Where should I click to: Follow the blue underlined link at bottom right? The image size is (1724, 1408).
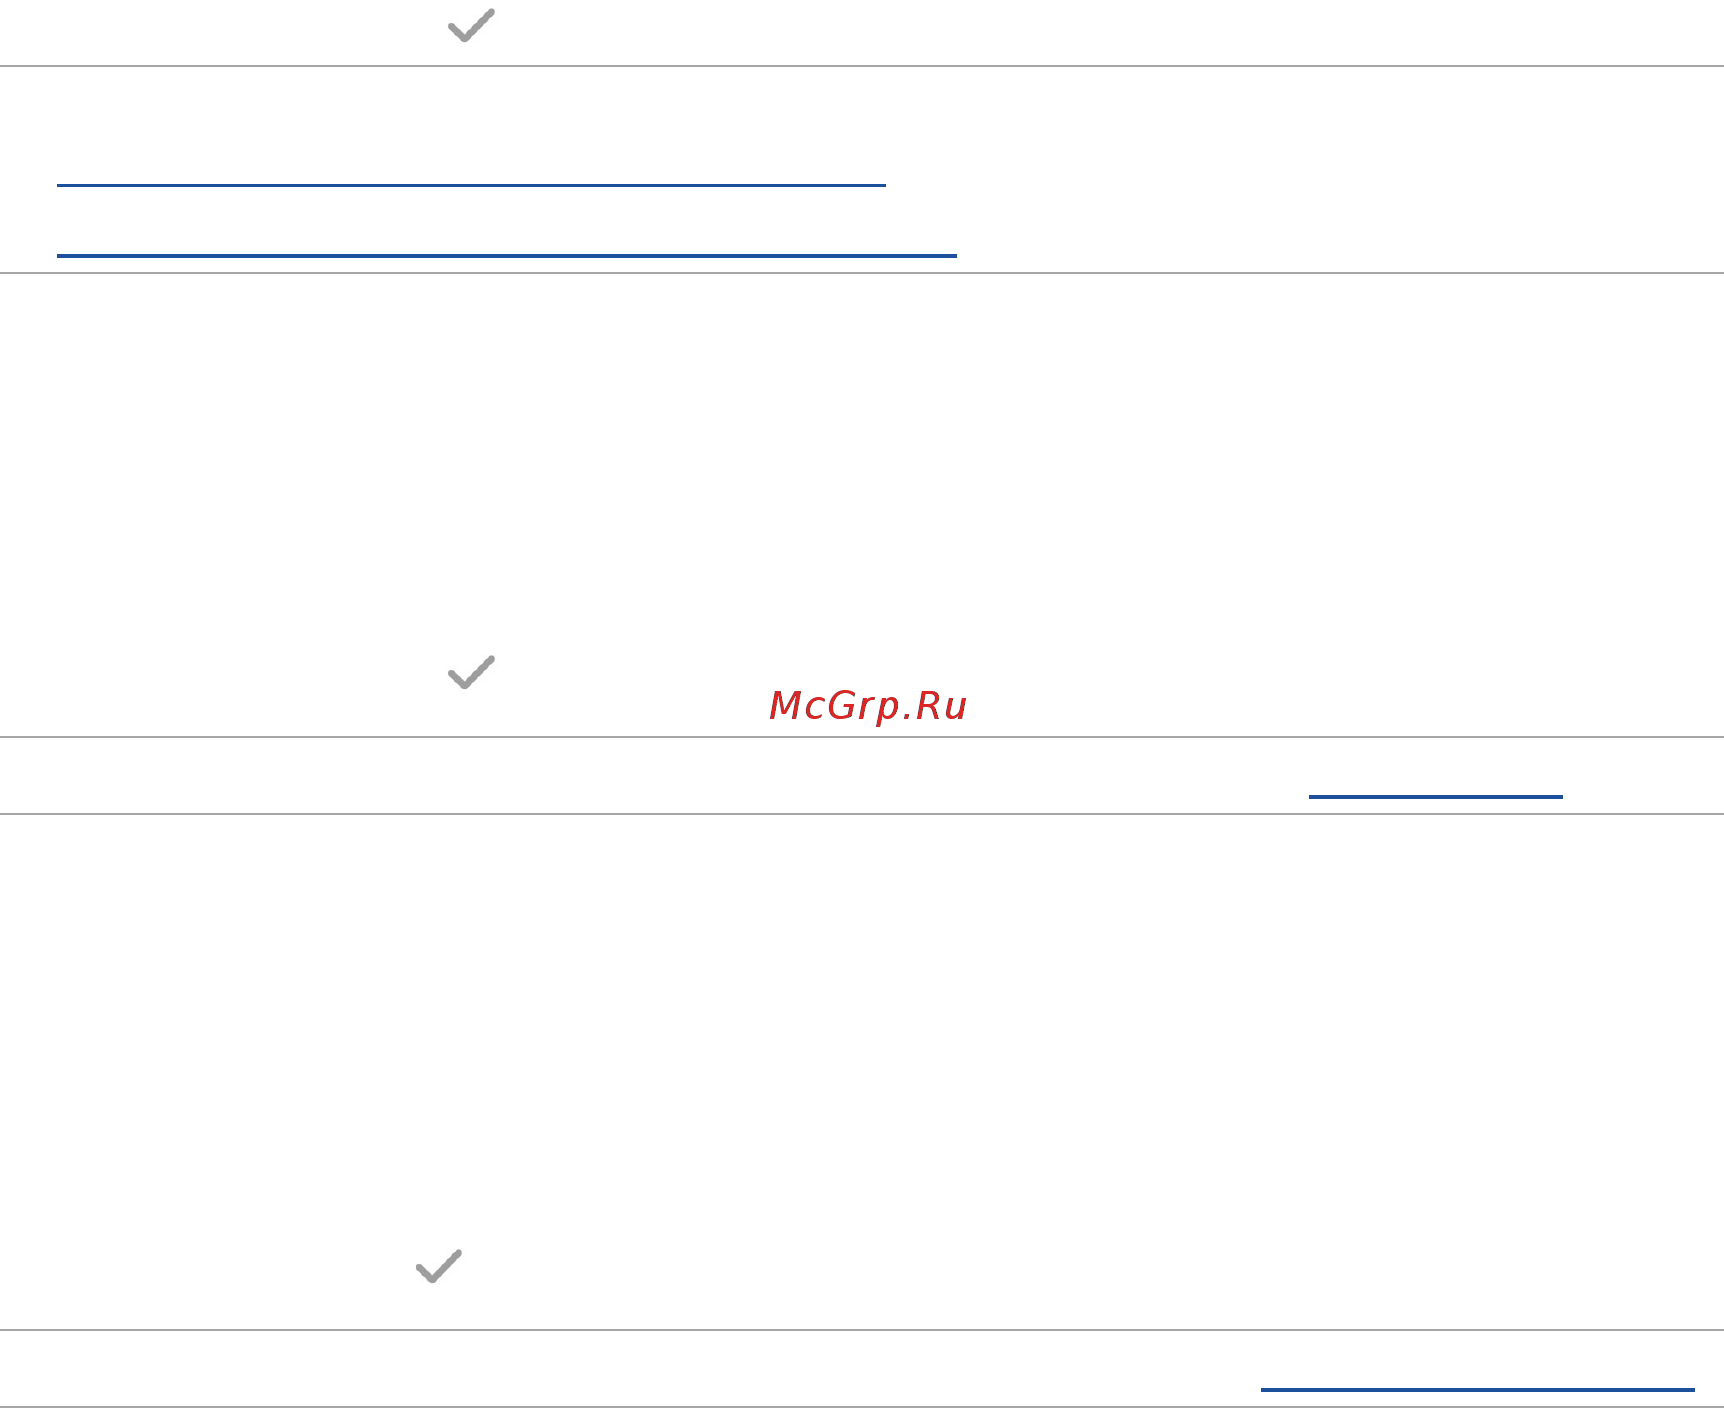tap(1477, 1389)
